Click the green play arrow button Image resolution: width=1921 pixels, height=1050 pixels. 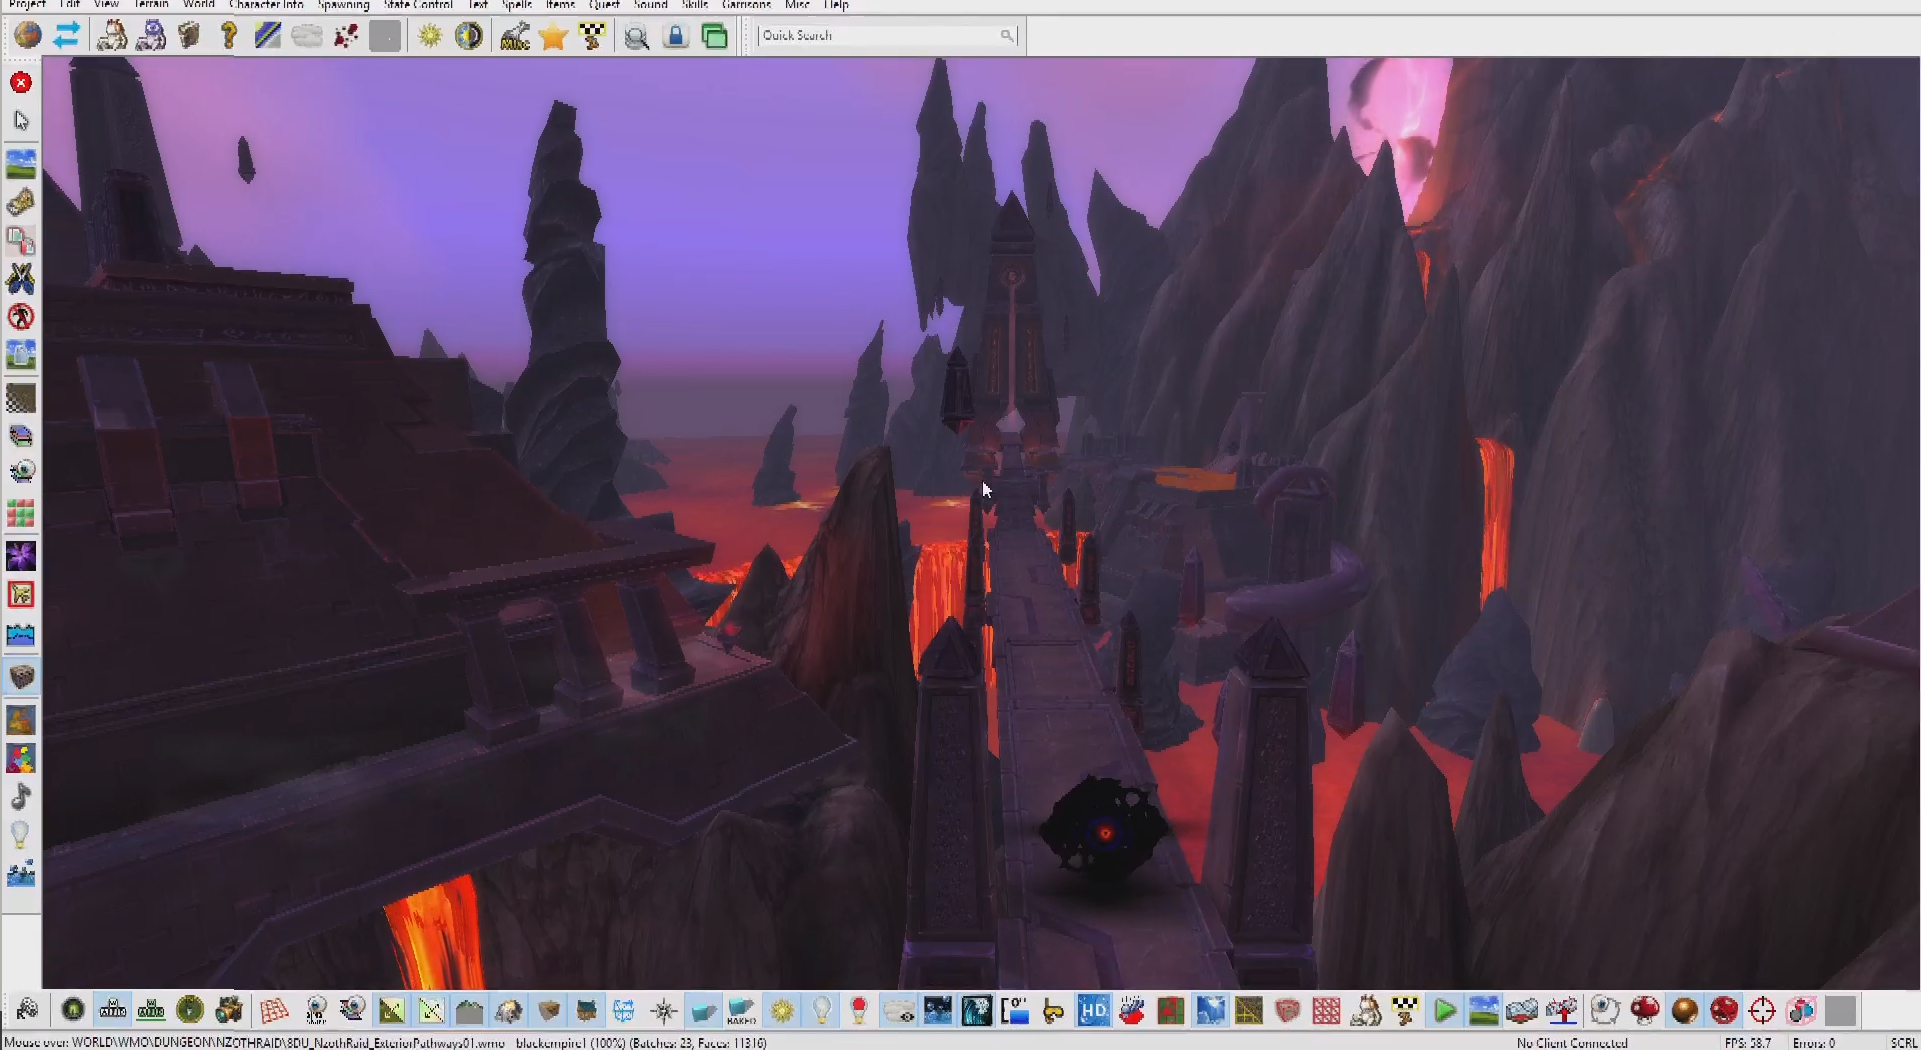(1444, 1011)
